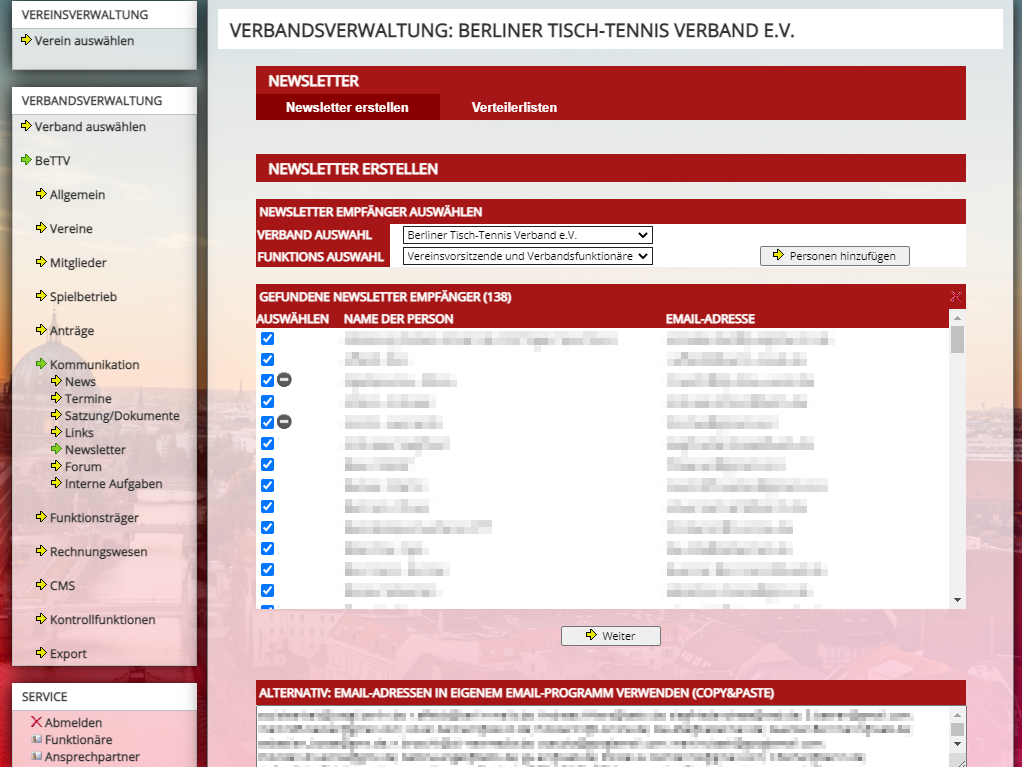Click the arrow icon beside News
Viewport: 1022px width, 767px height.
[x=56, y=380]
